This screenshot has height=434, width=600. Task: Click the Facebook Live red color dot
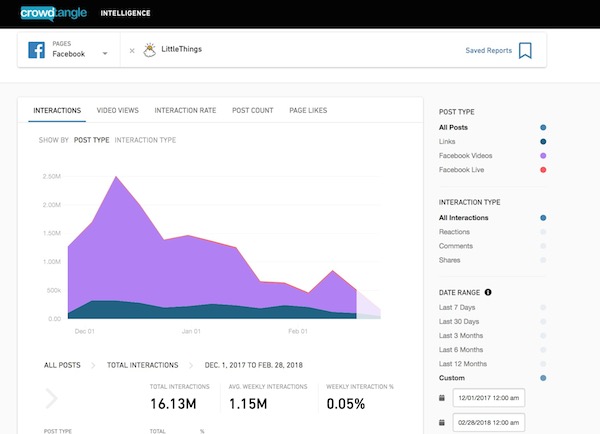coord(543,170)
